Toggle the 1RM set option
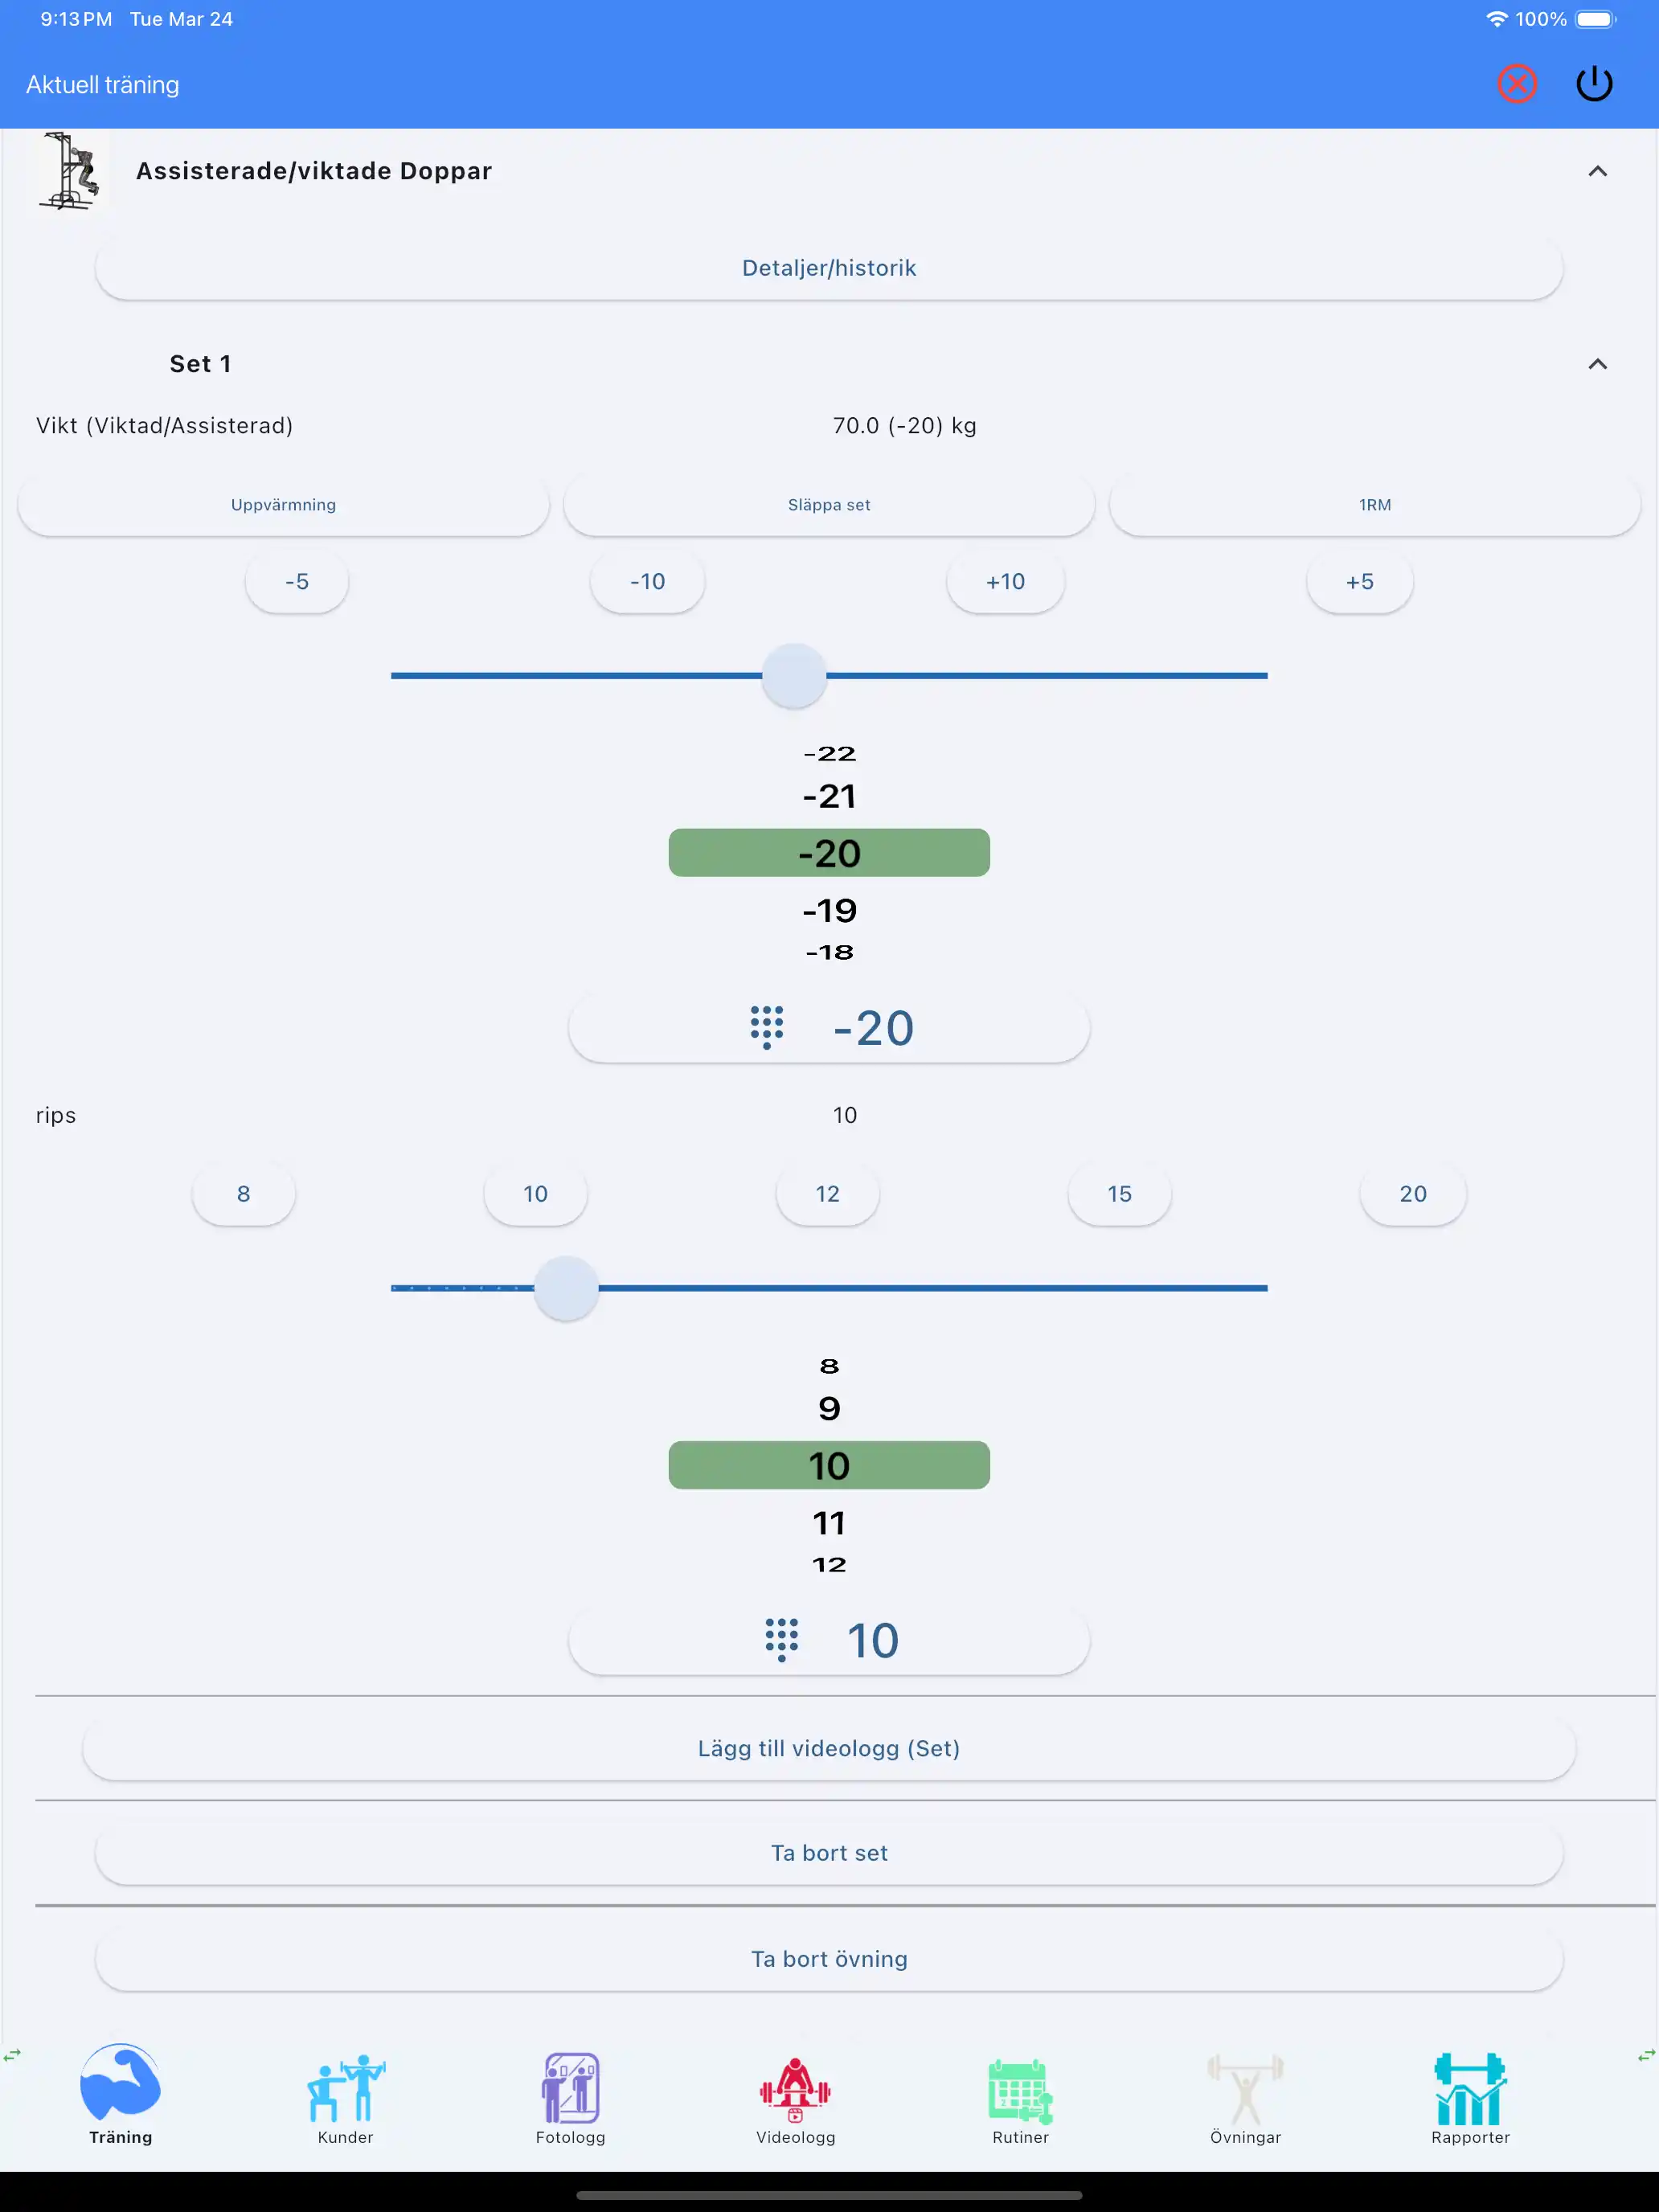Viewport: 1659px width, 2212px height. tap(1374, 505)
